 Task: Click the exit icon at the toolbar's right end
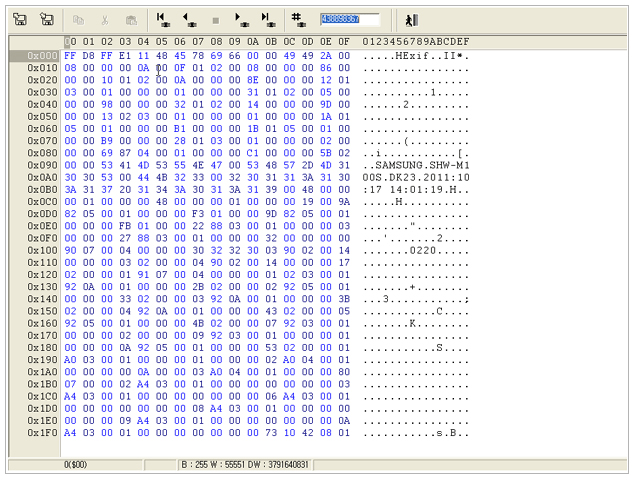[412, 19]
